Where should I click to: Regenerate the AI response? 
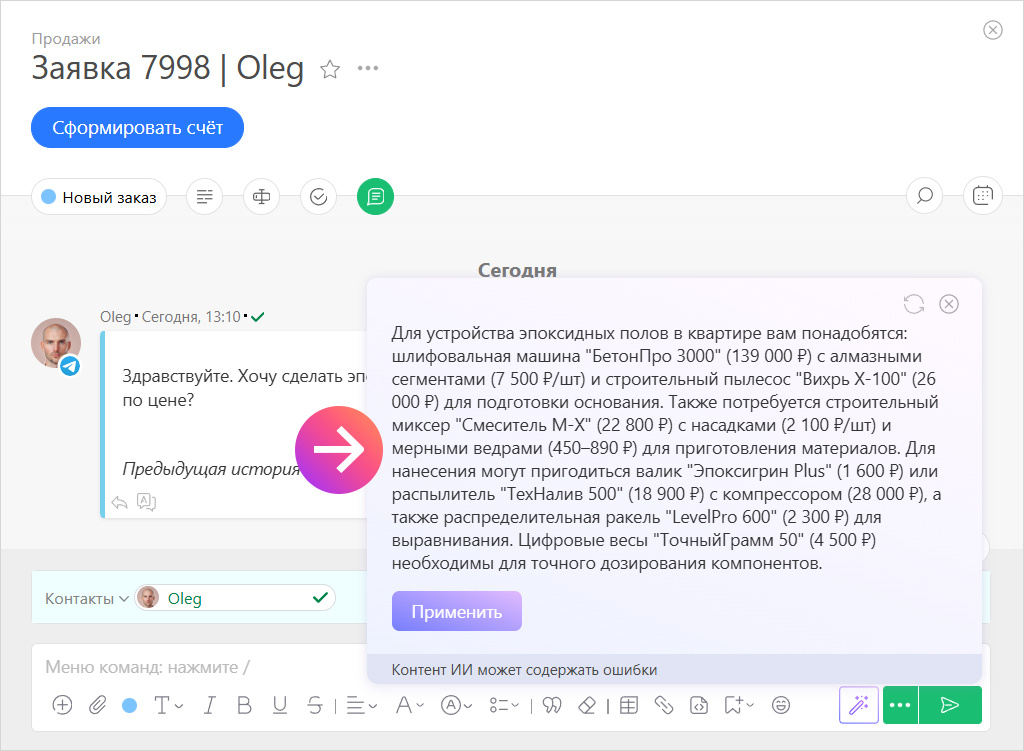[915, 304]
